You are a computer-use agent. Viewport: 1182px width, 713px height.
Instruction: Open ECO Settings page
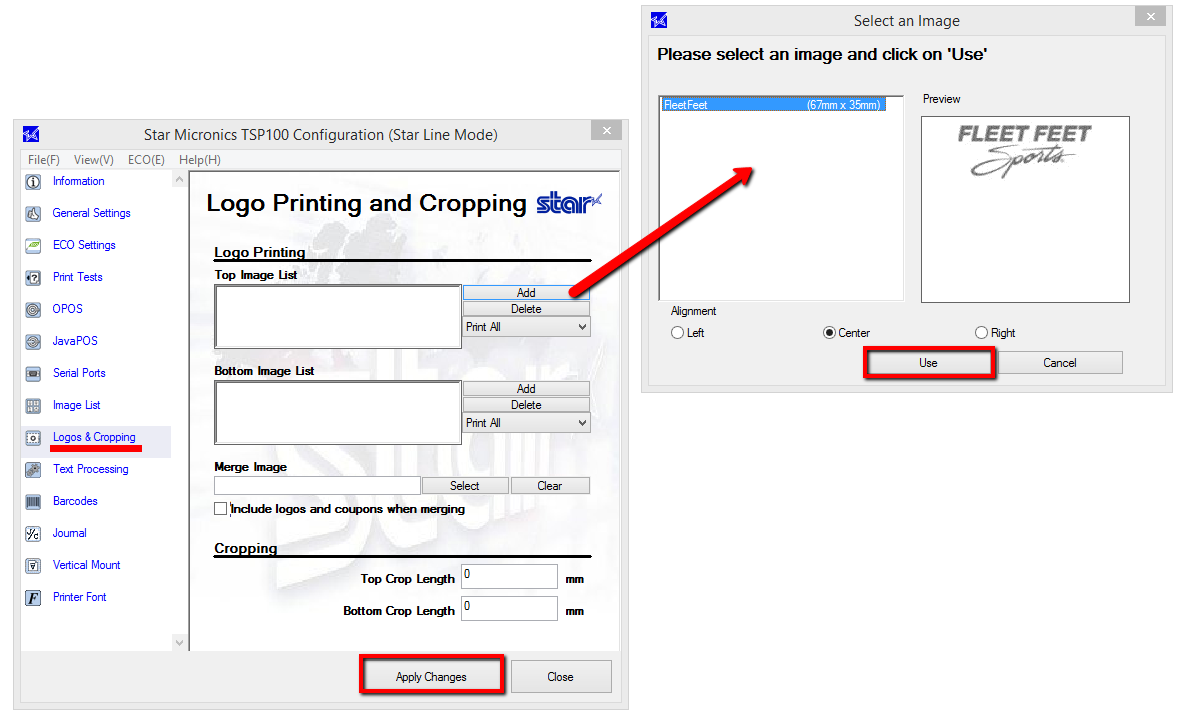click(x=84, y=245)
